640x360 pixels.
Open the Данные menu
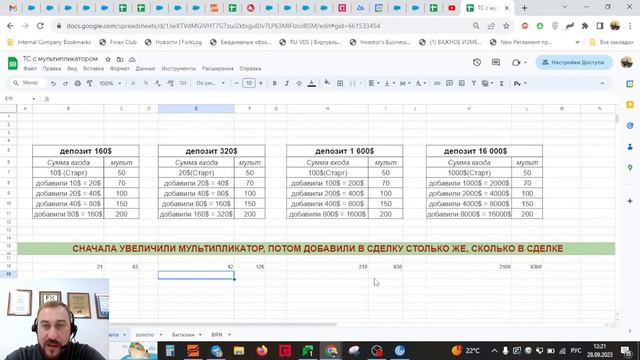coord(145,69)
